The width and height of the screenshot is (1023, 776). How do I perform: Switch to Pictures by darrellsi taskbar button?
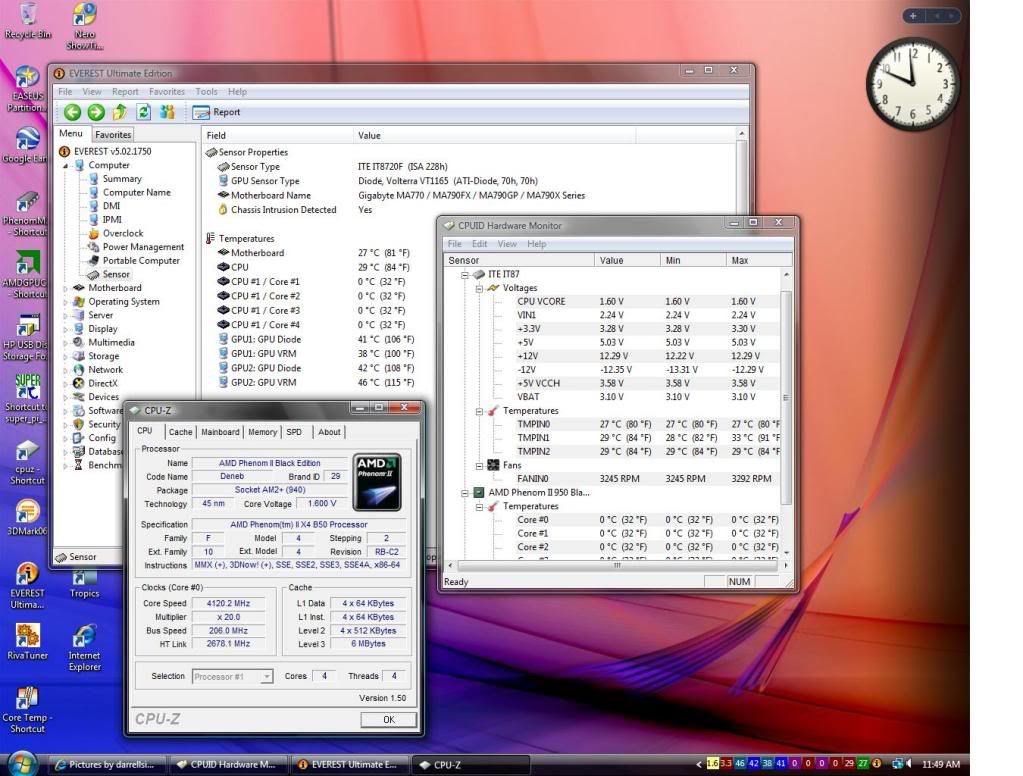[x=106, y=764]
